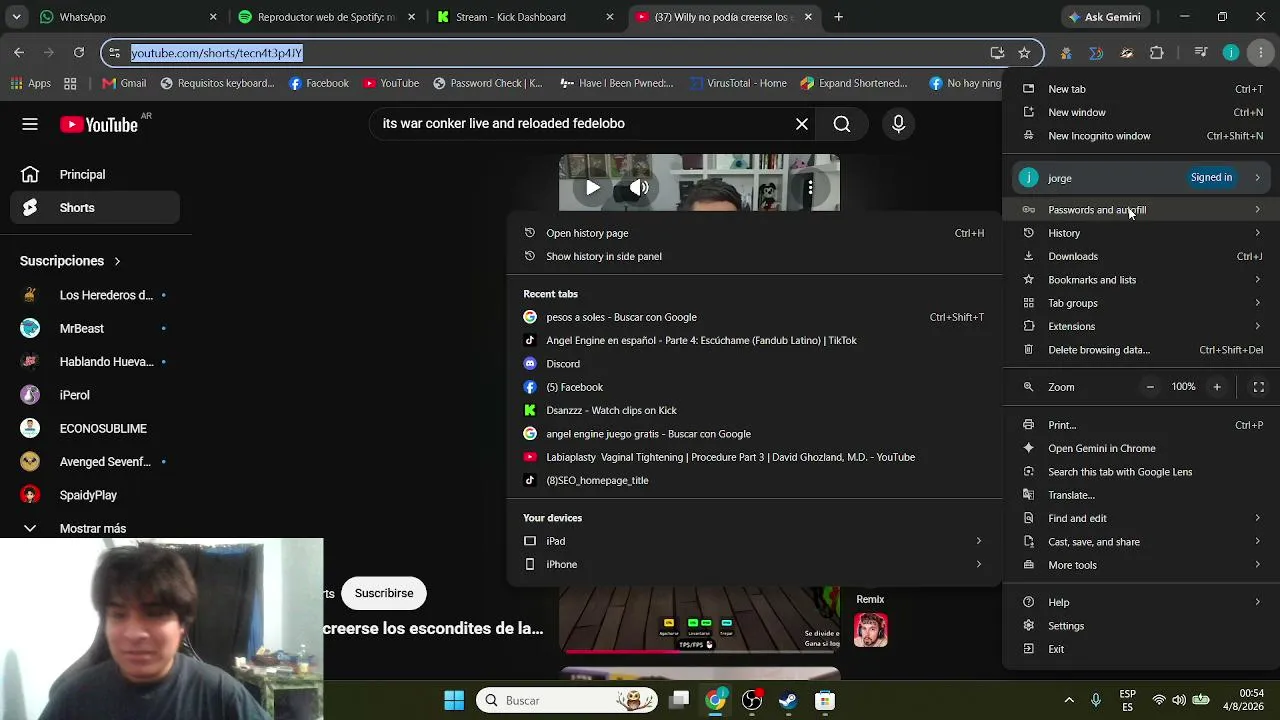Play the Shorts video
This screenshot has width=1280, height=720.
(593, 187)
